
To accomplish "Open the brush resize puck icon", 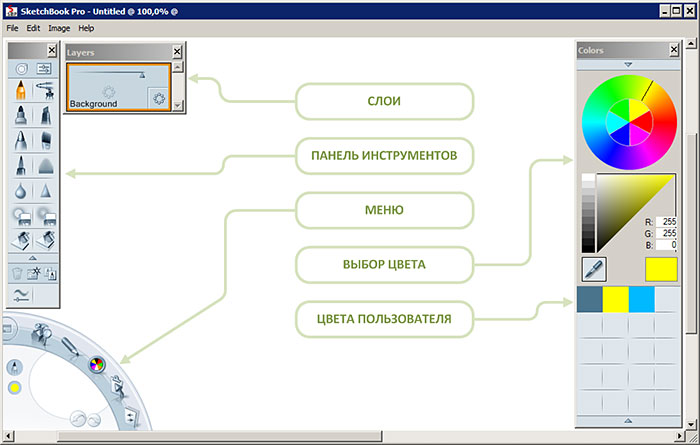I will coord(21,69).
